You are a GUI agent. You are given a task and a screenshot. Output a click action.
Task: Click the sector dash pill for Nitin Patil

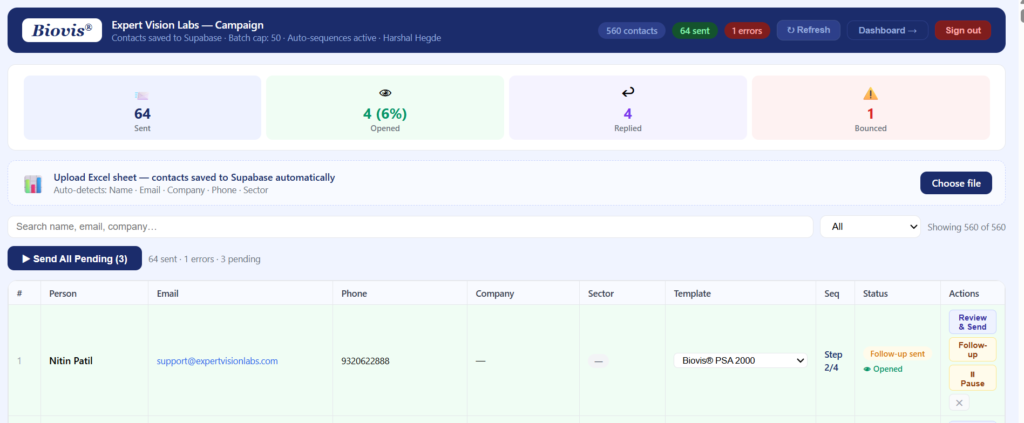[598, 360]
